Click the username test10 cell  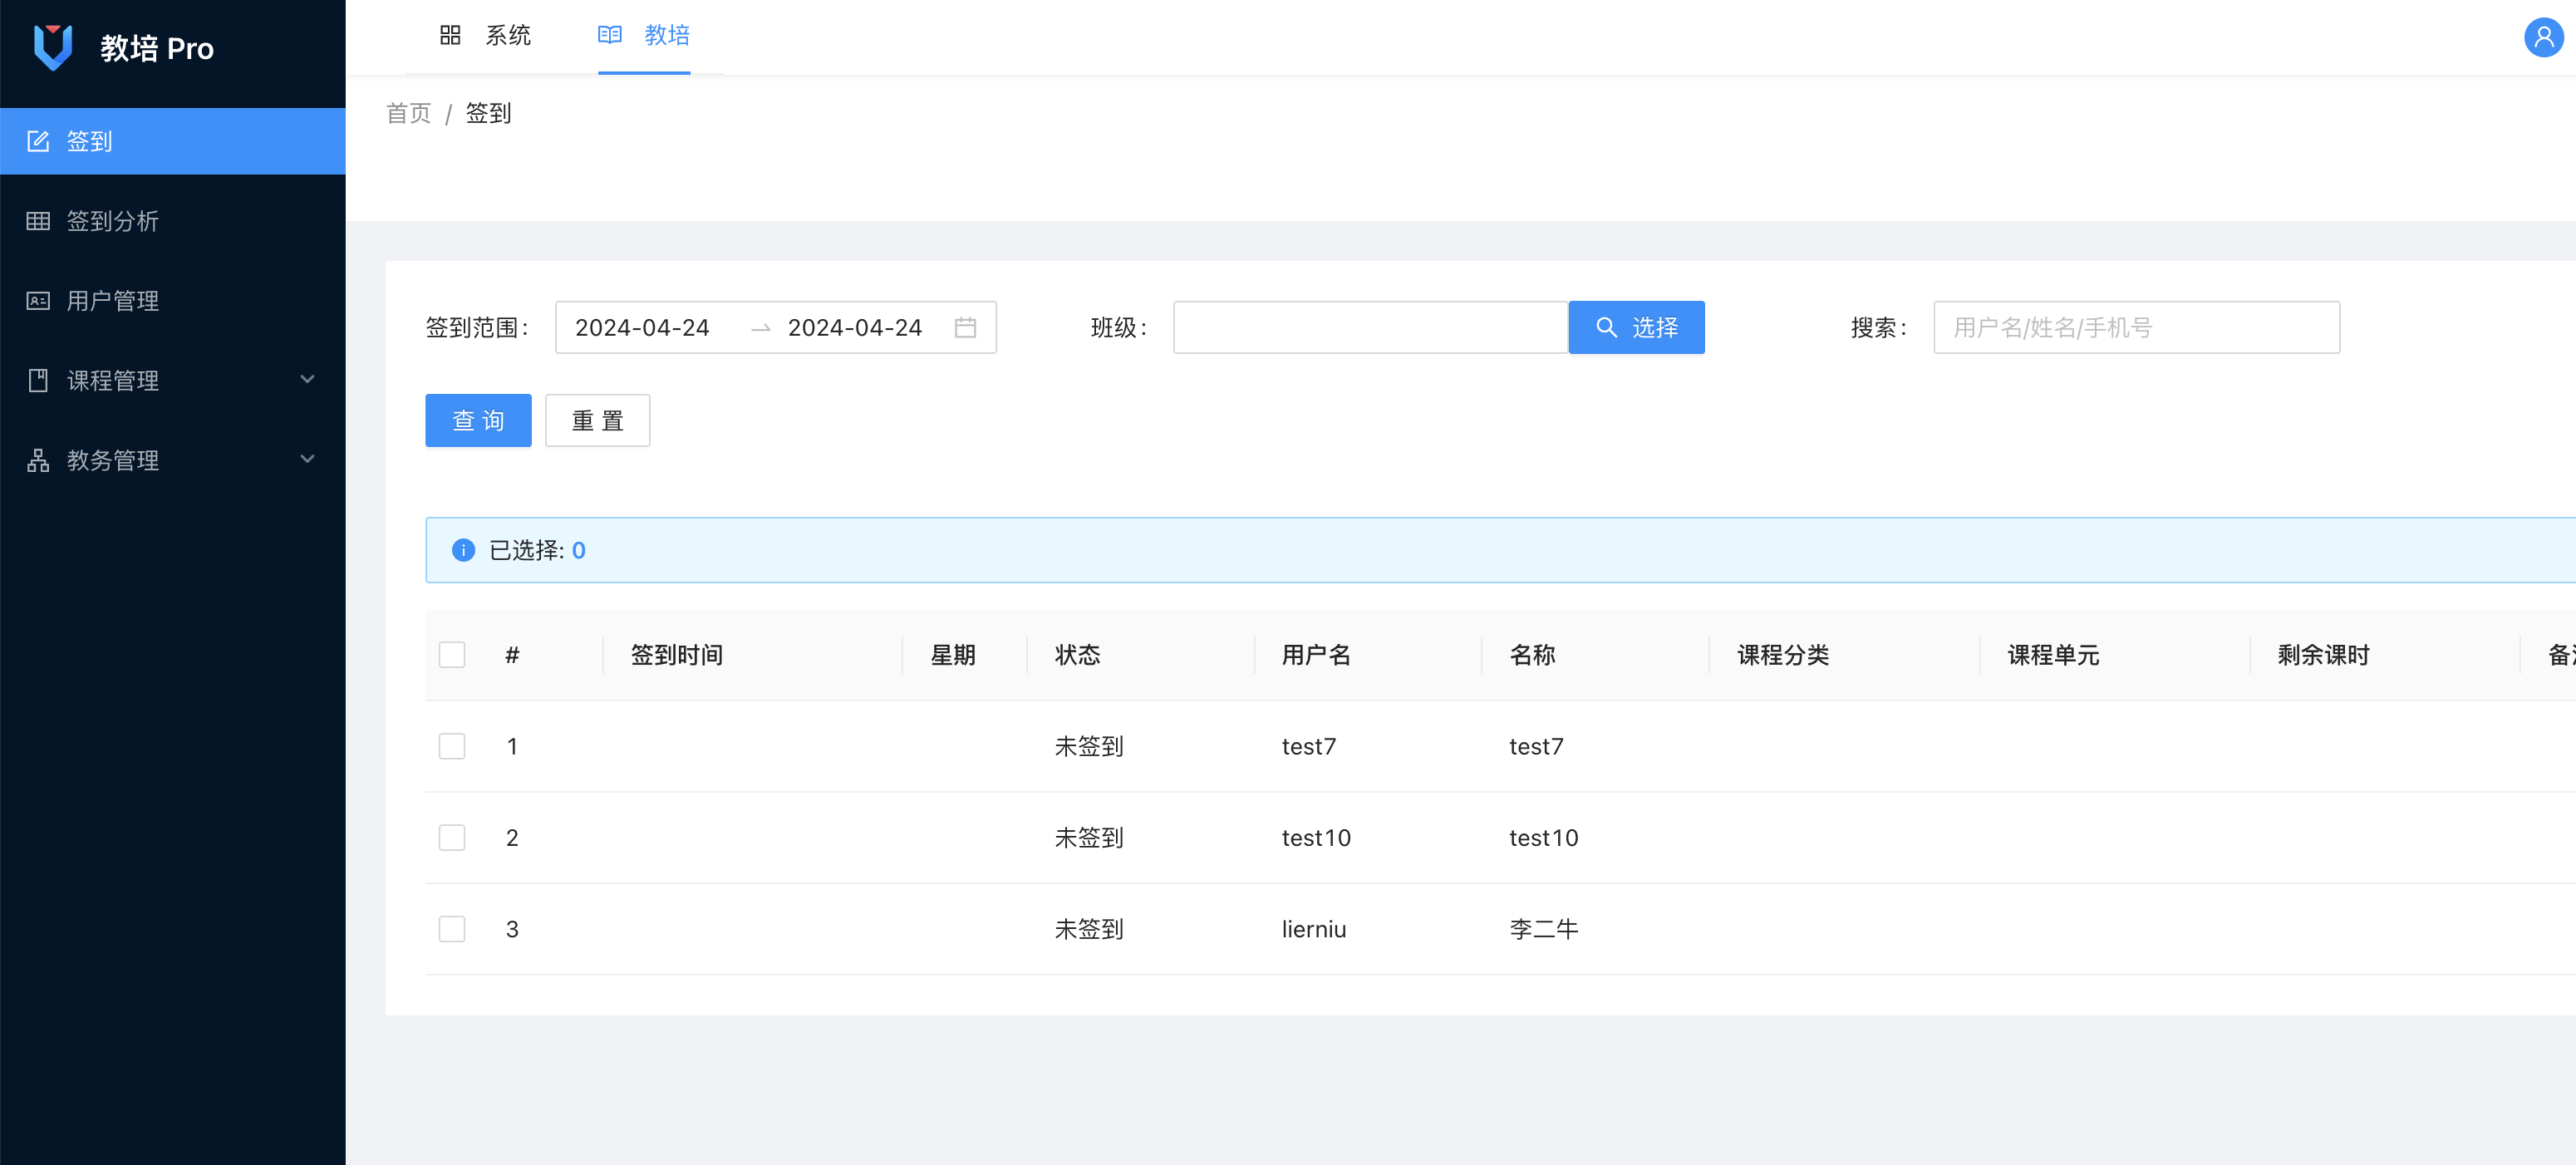tap(1317, 837)
